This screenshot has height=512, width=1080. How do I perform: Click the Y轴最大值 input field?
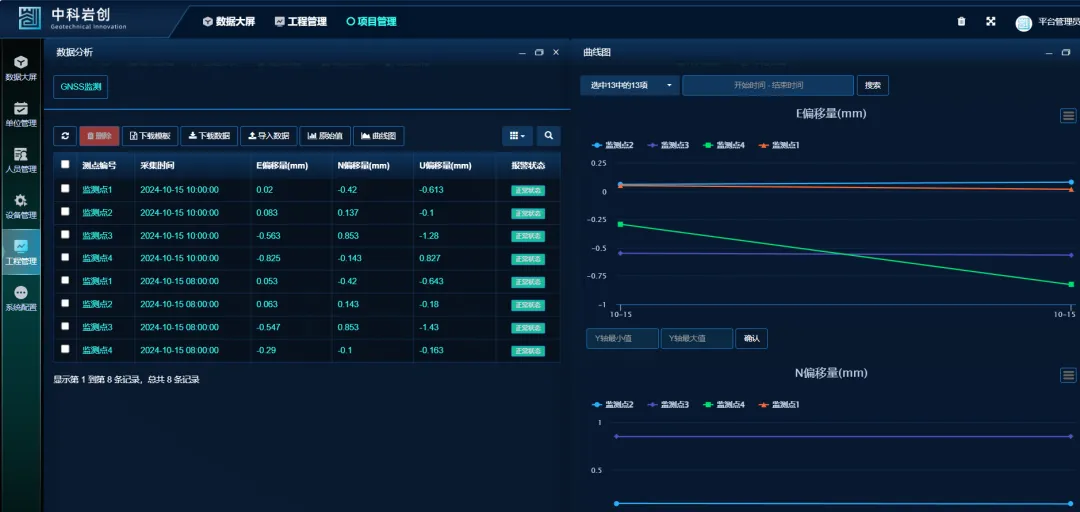[x=697, y=338]
